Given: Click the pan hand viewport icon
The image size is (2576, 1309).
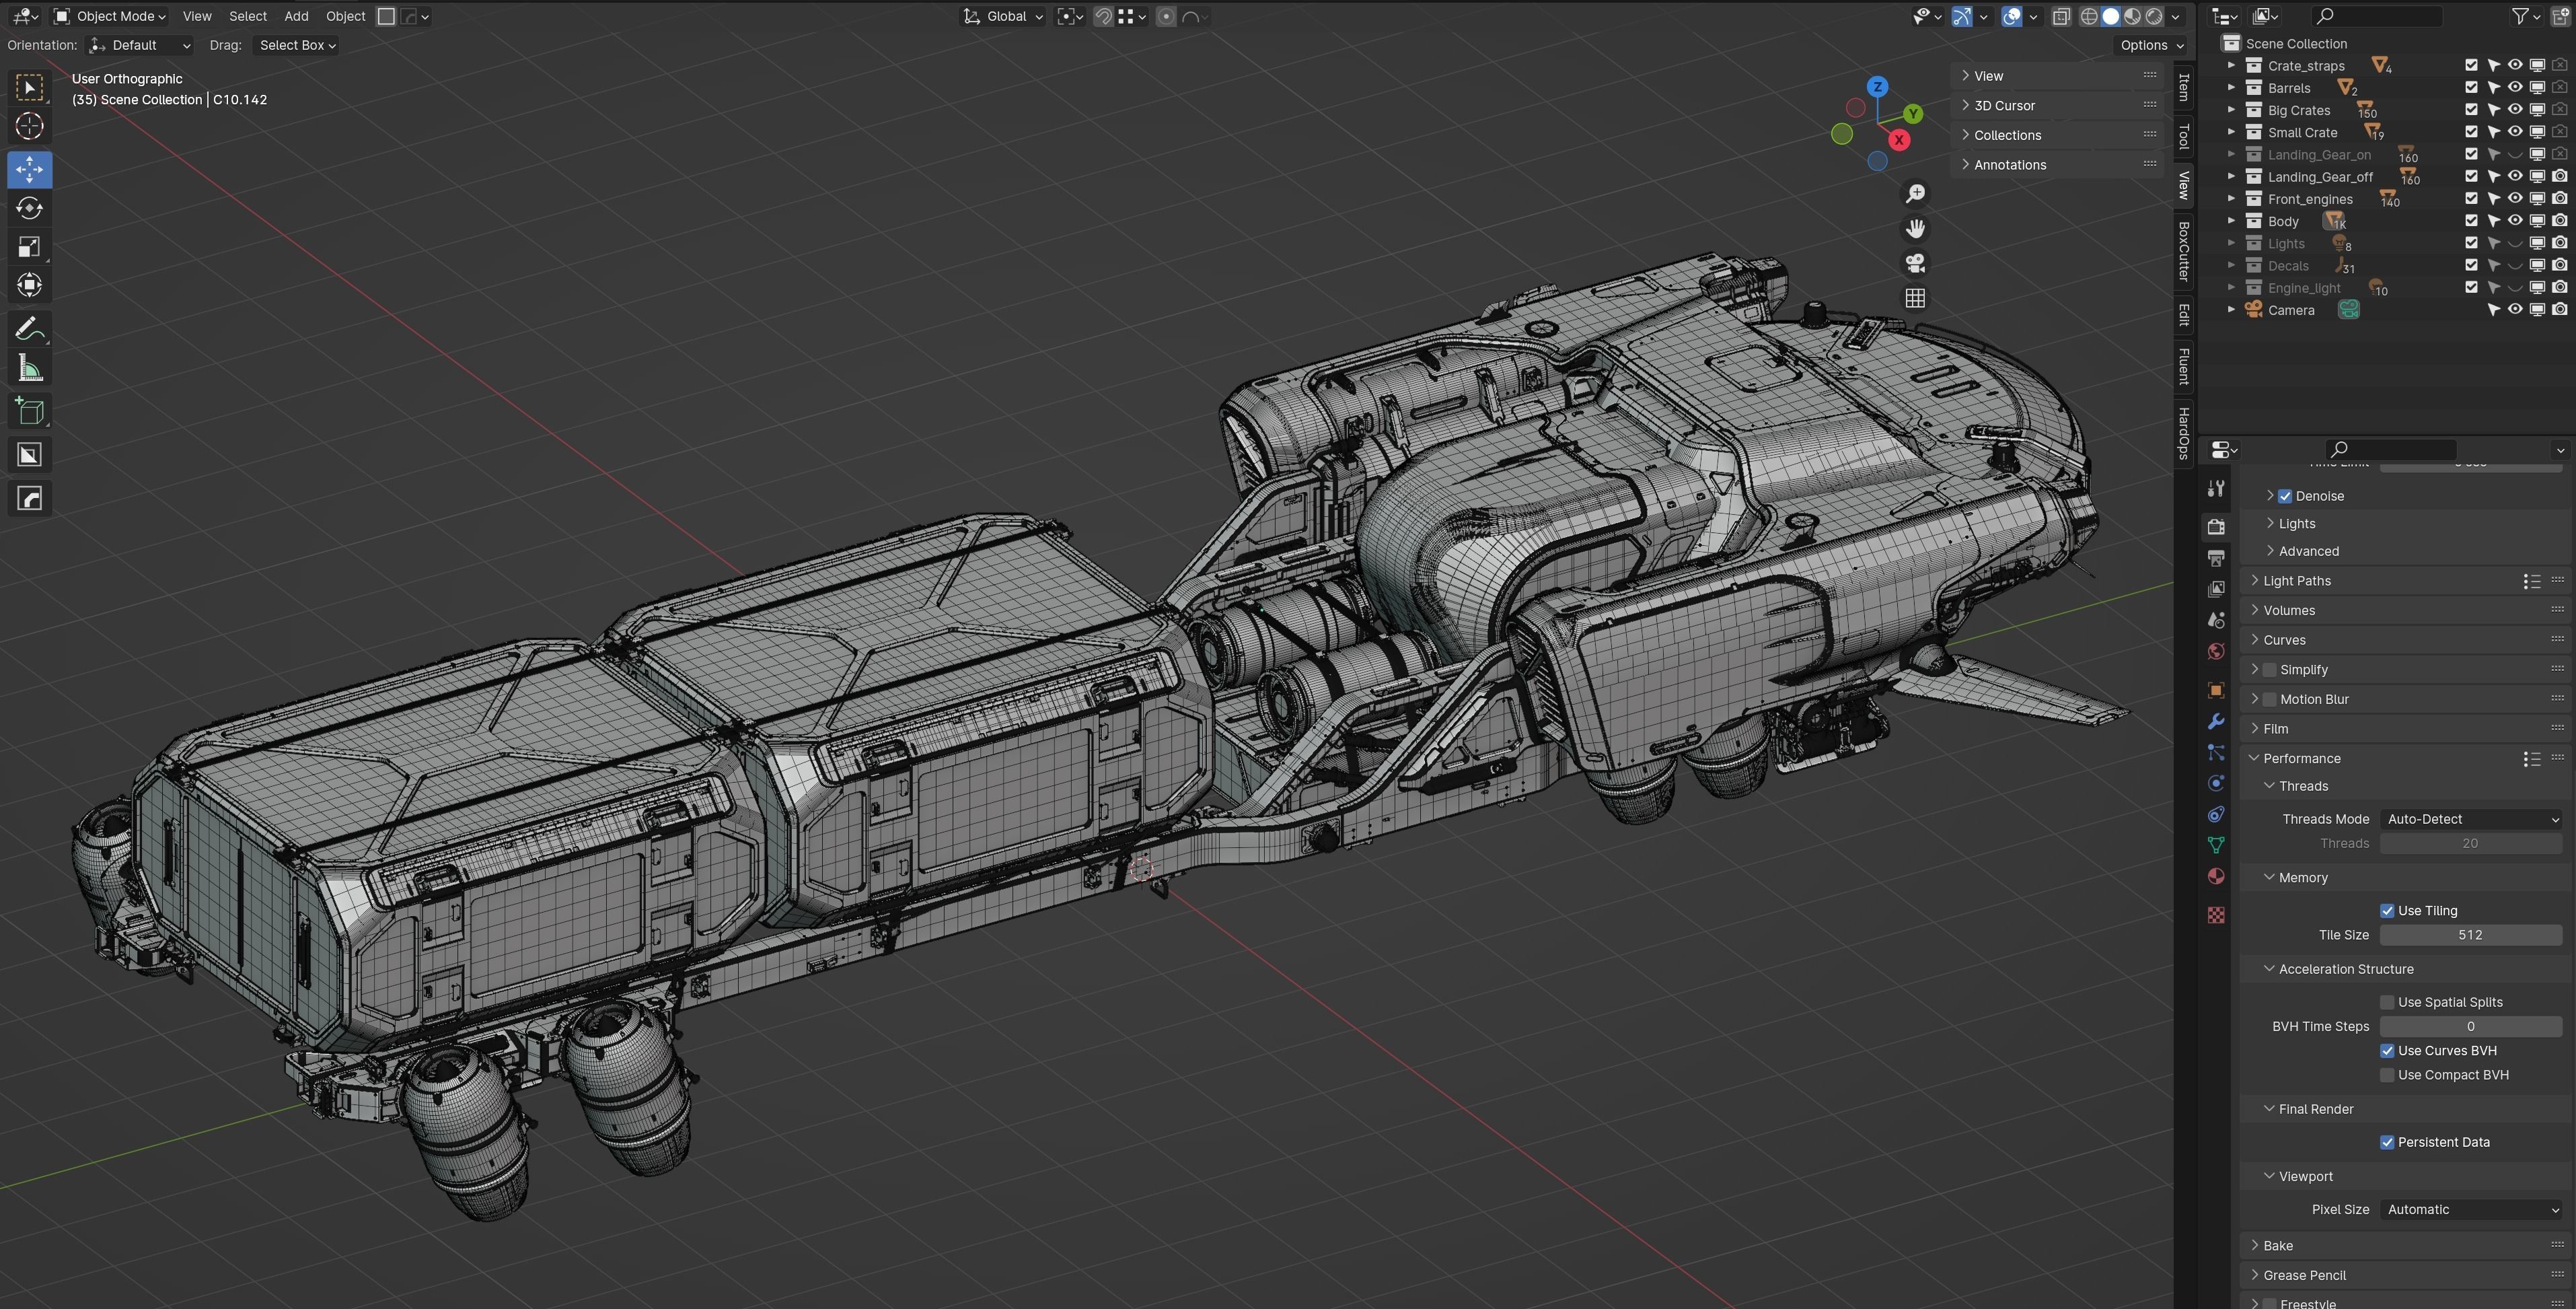Looking at the screenshot, I should pyautogui.click(x=1915, y=229).
